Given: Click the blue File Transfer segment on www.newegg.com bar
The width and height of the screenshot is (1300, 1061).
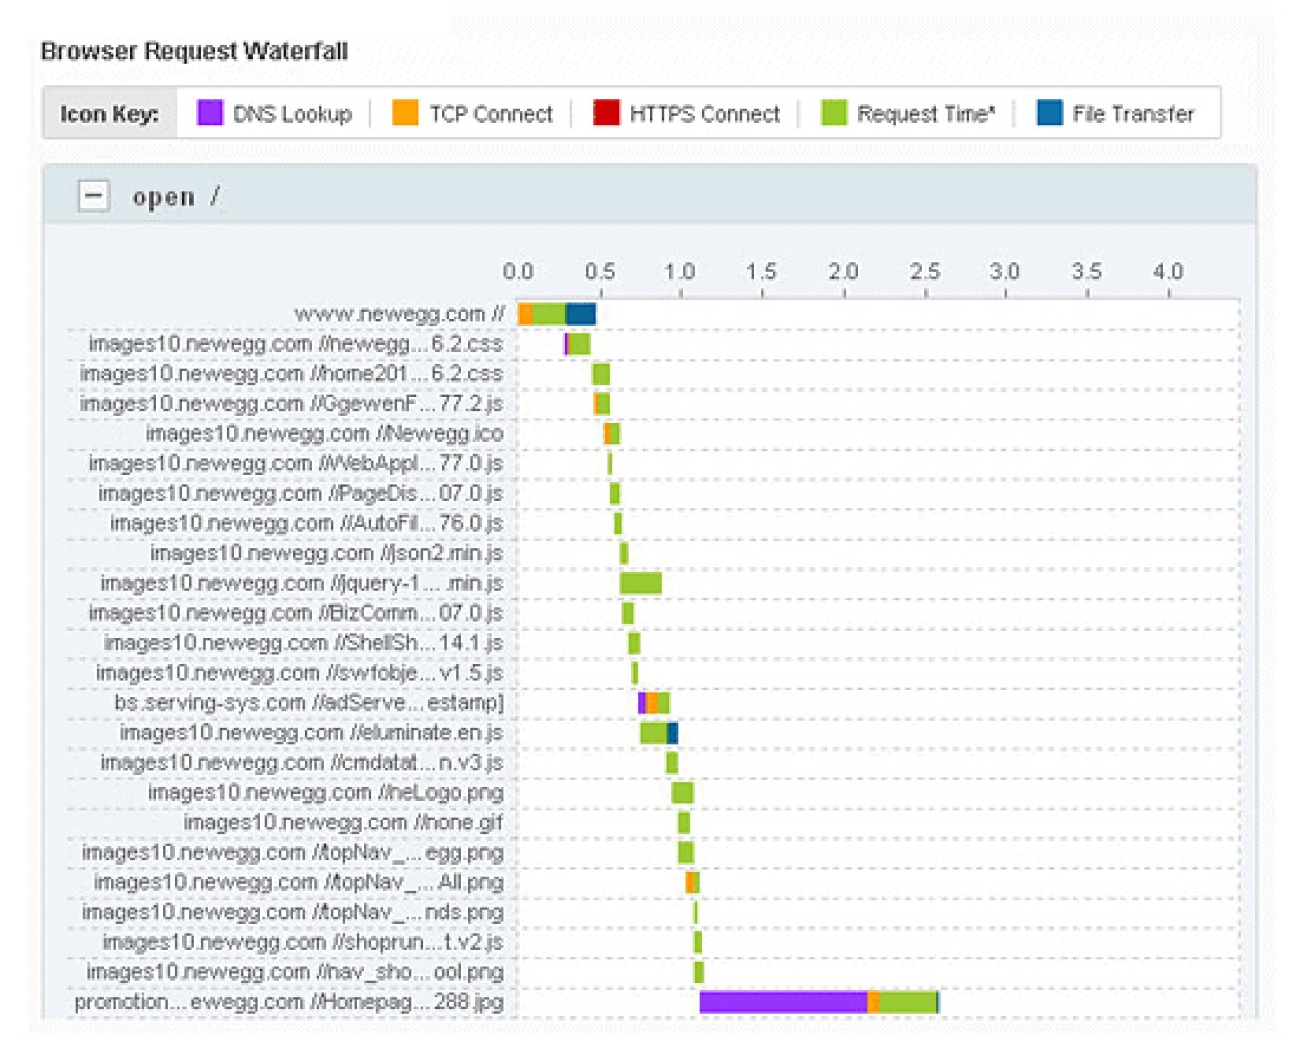Looking at the screenshot, I should tap(580, 312).
